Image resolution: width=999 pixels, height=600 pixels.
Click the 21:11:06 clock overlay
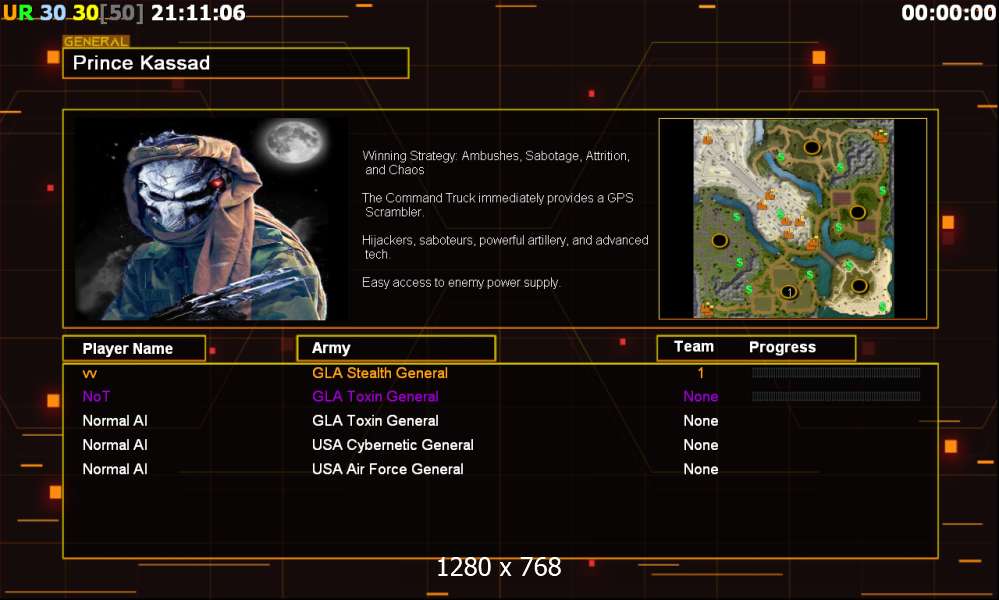tap(198, 13)
